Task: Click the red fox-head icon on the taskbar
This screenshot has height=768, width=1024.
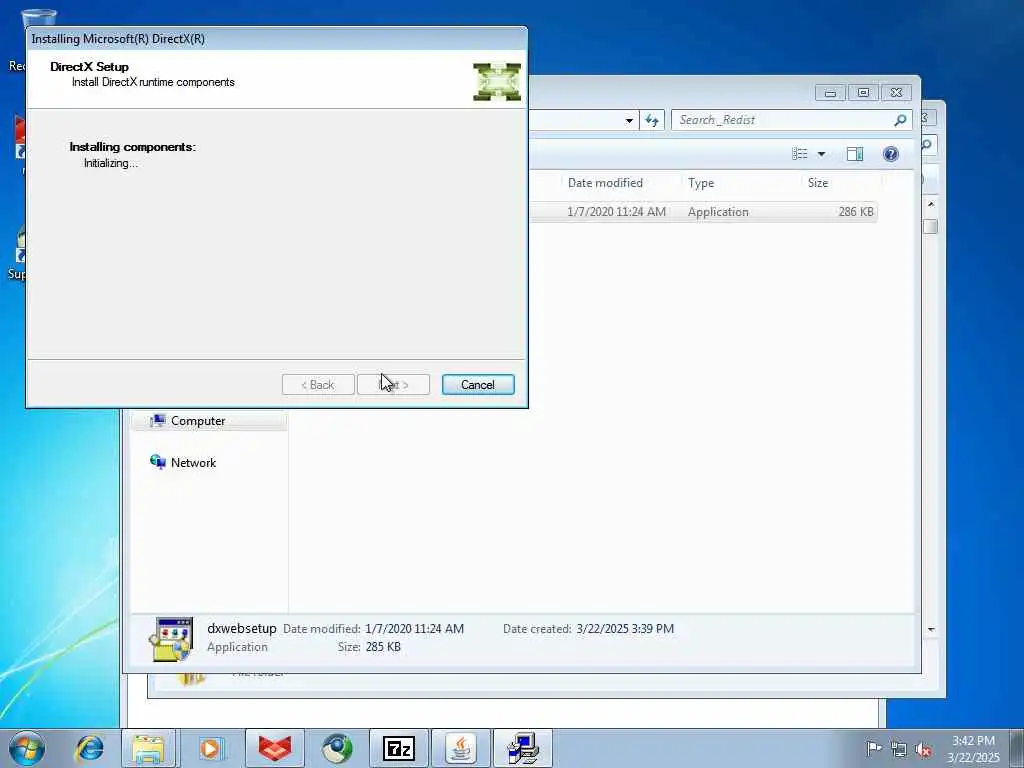Action: coord(275,748)
